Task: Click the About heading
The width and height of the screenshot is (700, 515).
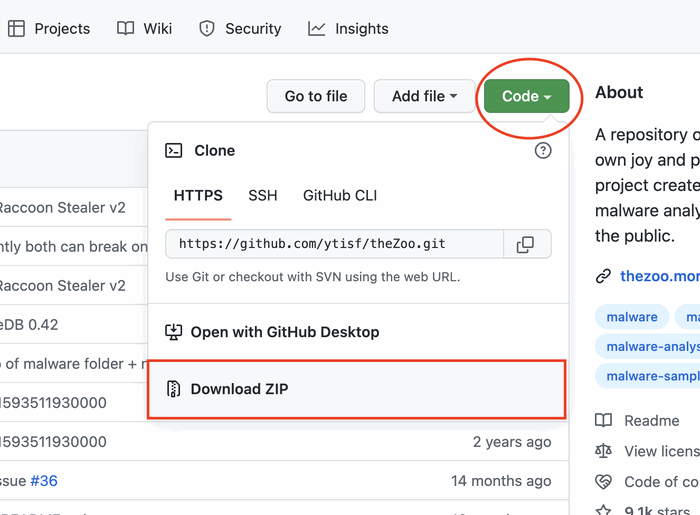Action: click(x=619, y=92)
